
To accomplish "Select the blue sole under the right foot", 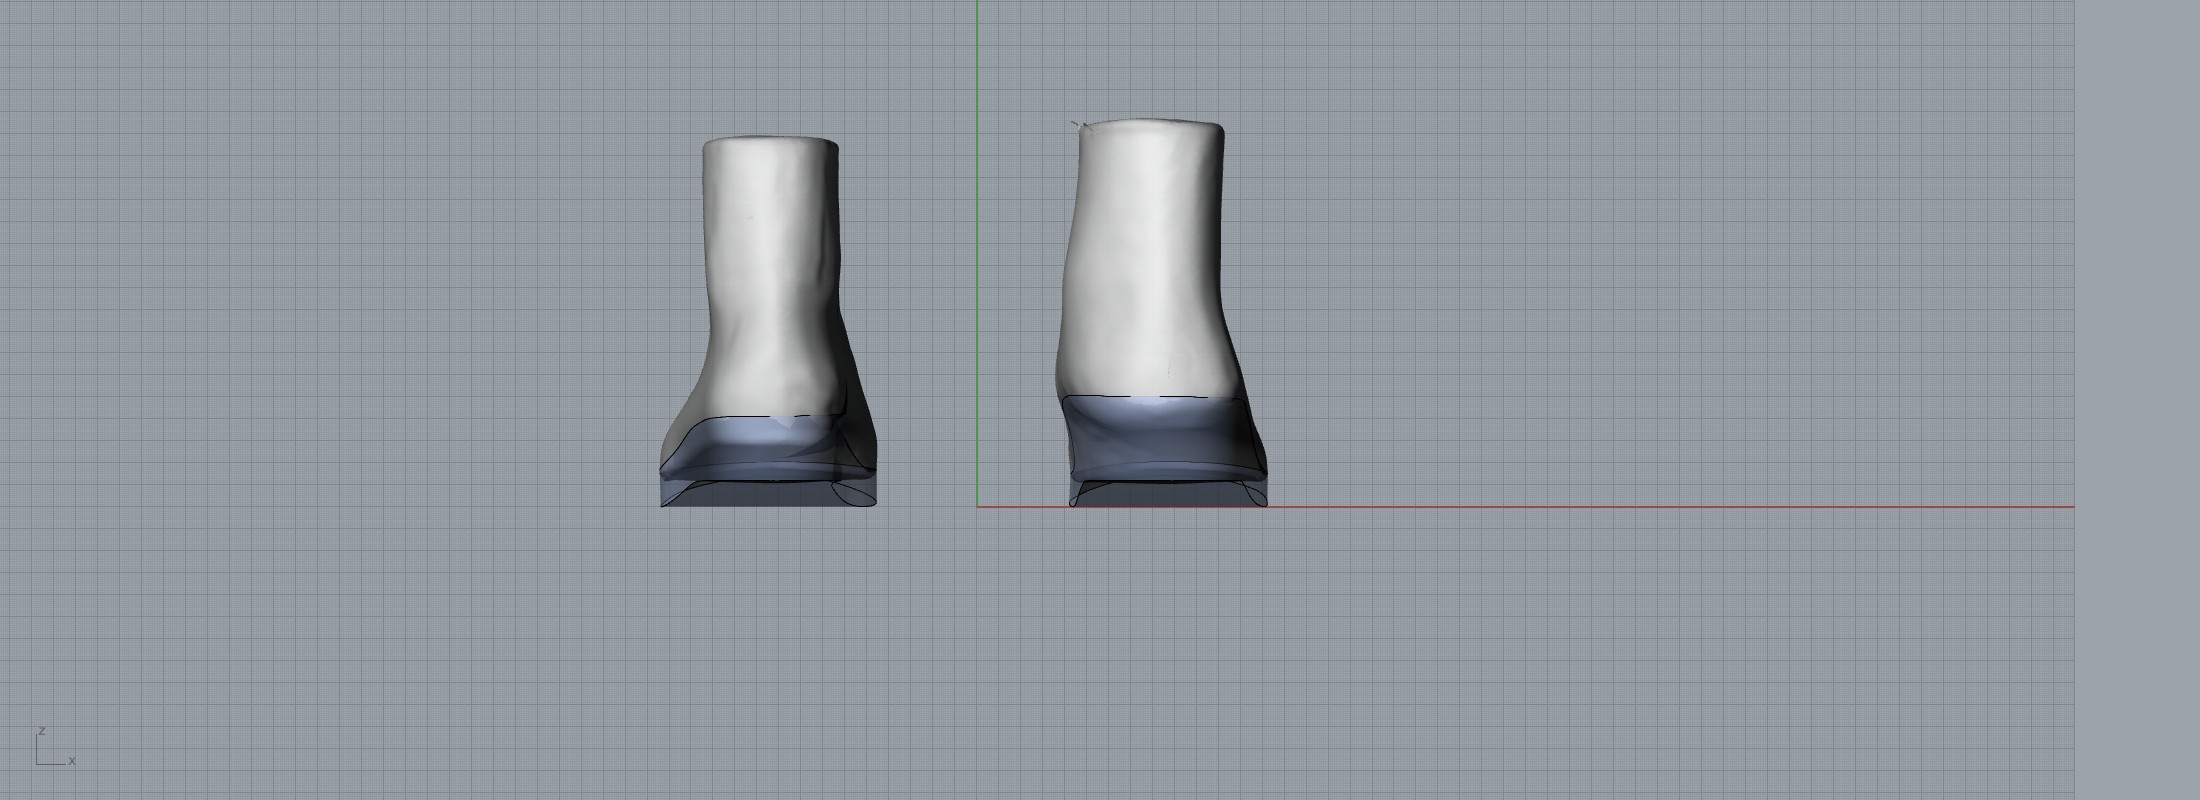I will pos(1160,435).
